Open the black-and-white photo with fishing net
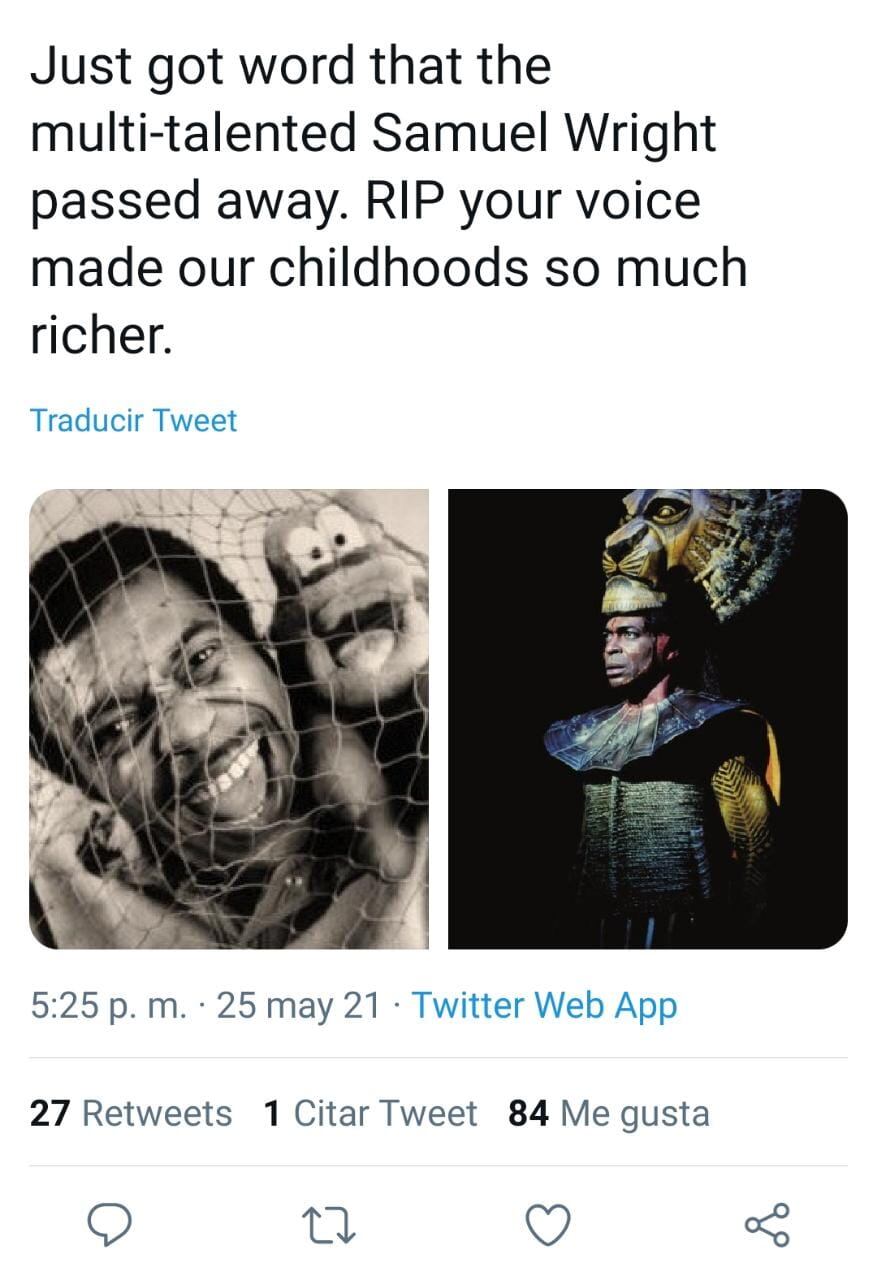Viewport: 877px width, 1280px height. tap(229, 718)
